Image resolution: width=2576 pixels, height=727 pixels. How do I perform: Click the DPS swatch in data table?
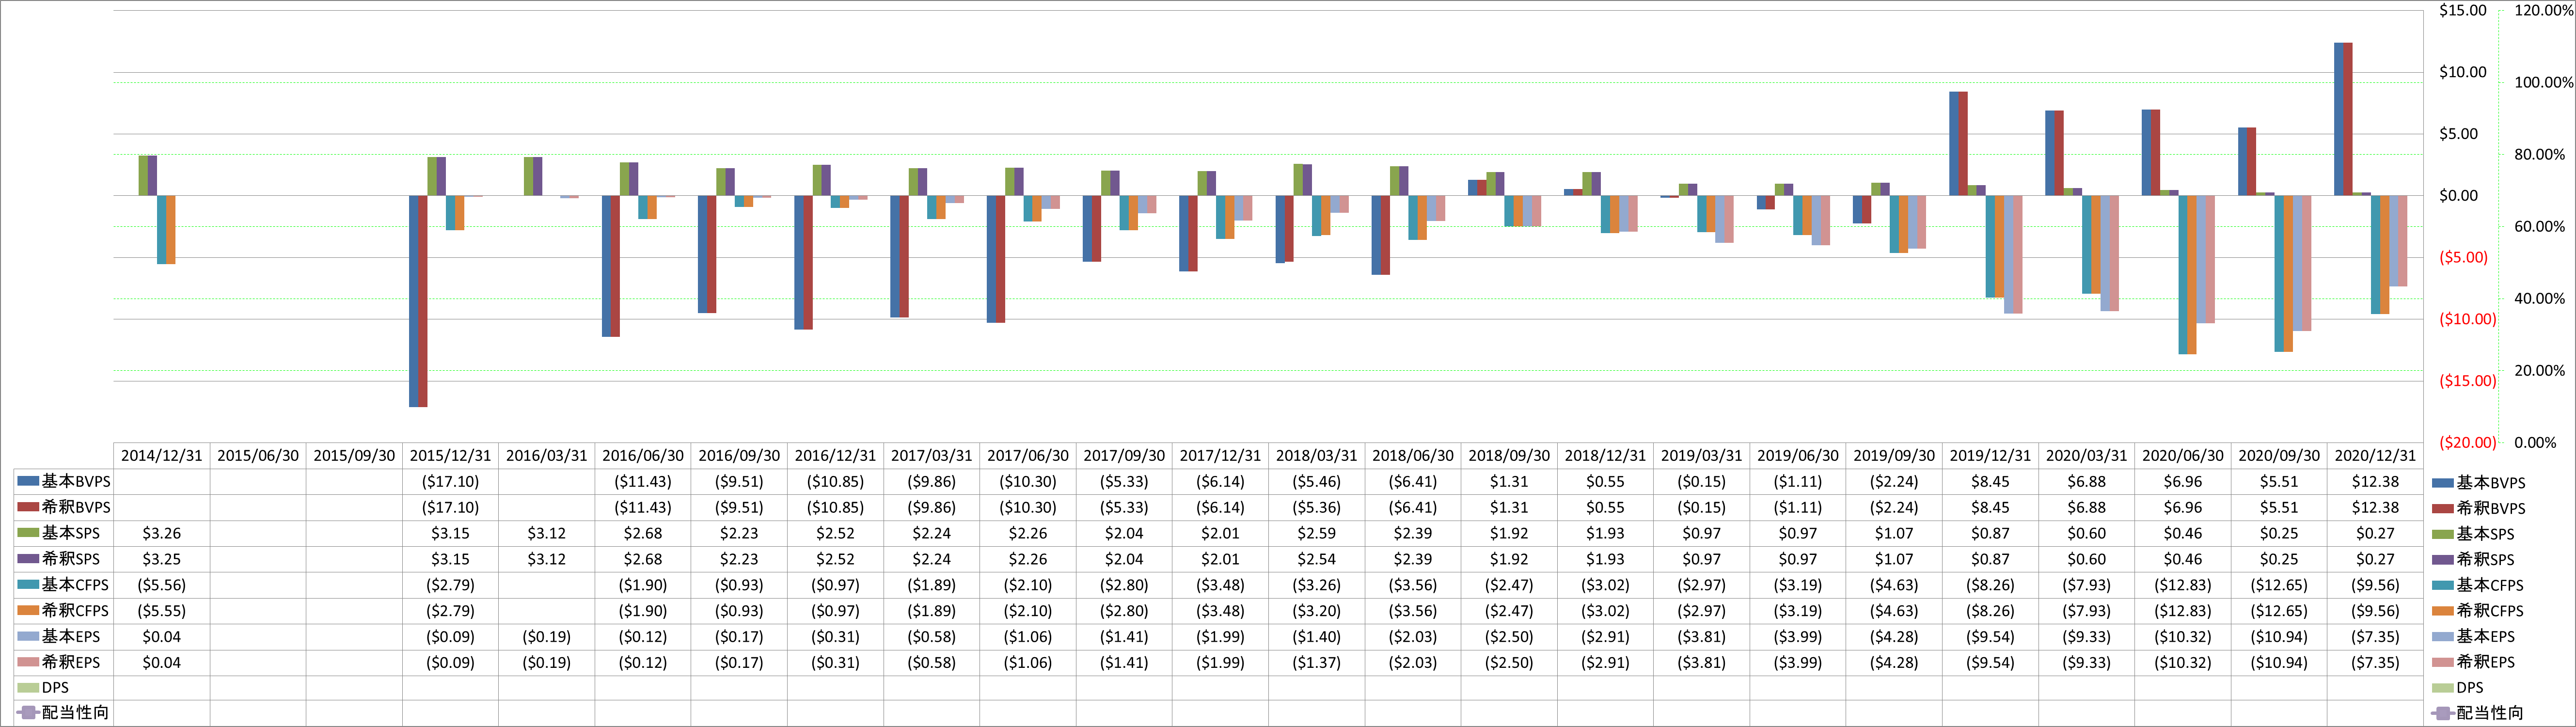tap(28, 688)
